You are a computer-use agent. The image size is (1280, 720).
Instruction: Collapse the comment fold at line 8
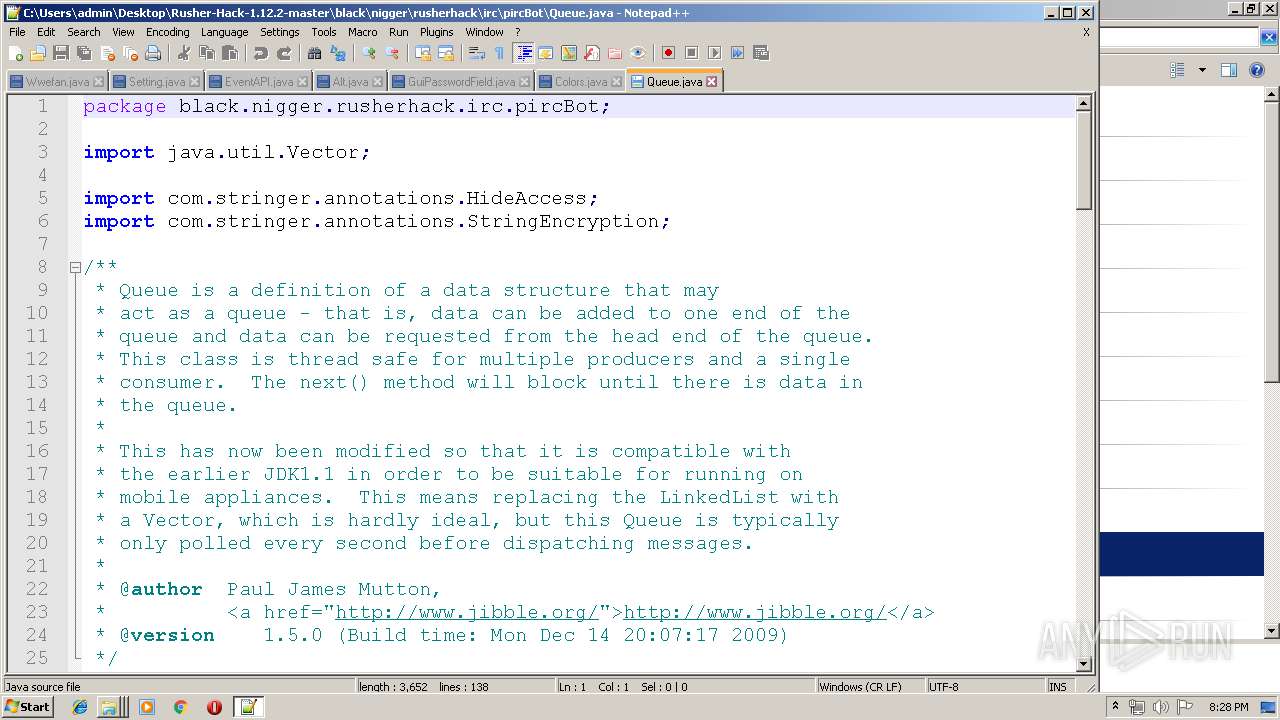click(x=75, y=267)
